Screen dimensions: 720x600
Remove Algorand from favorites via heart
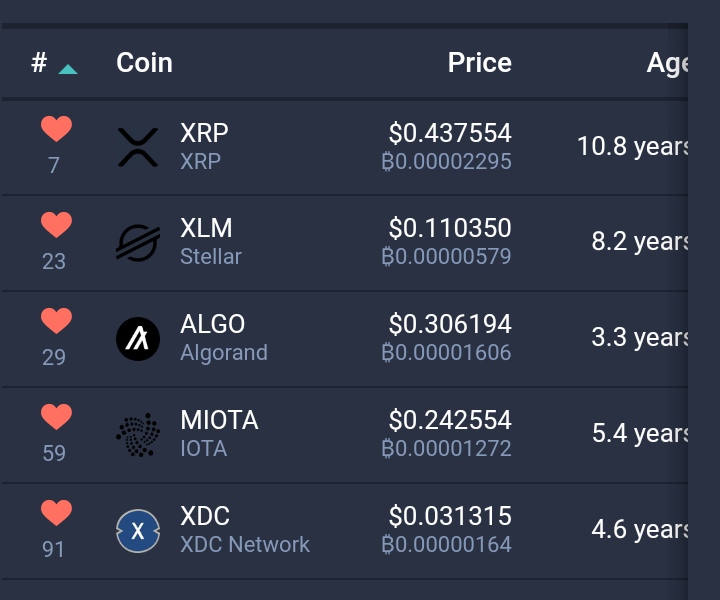[56, 320]
